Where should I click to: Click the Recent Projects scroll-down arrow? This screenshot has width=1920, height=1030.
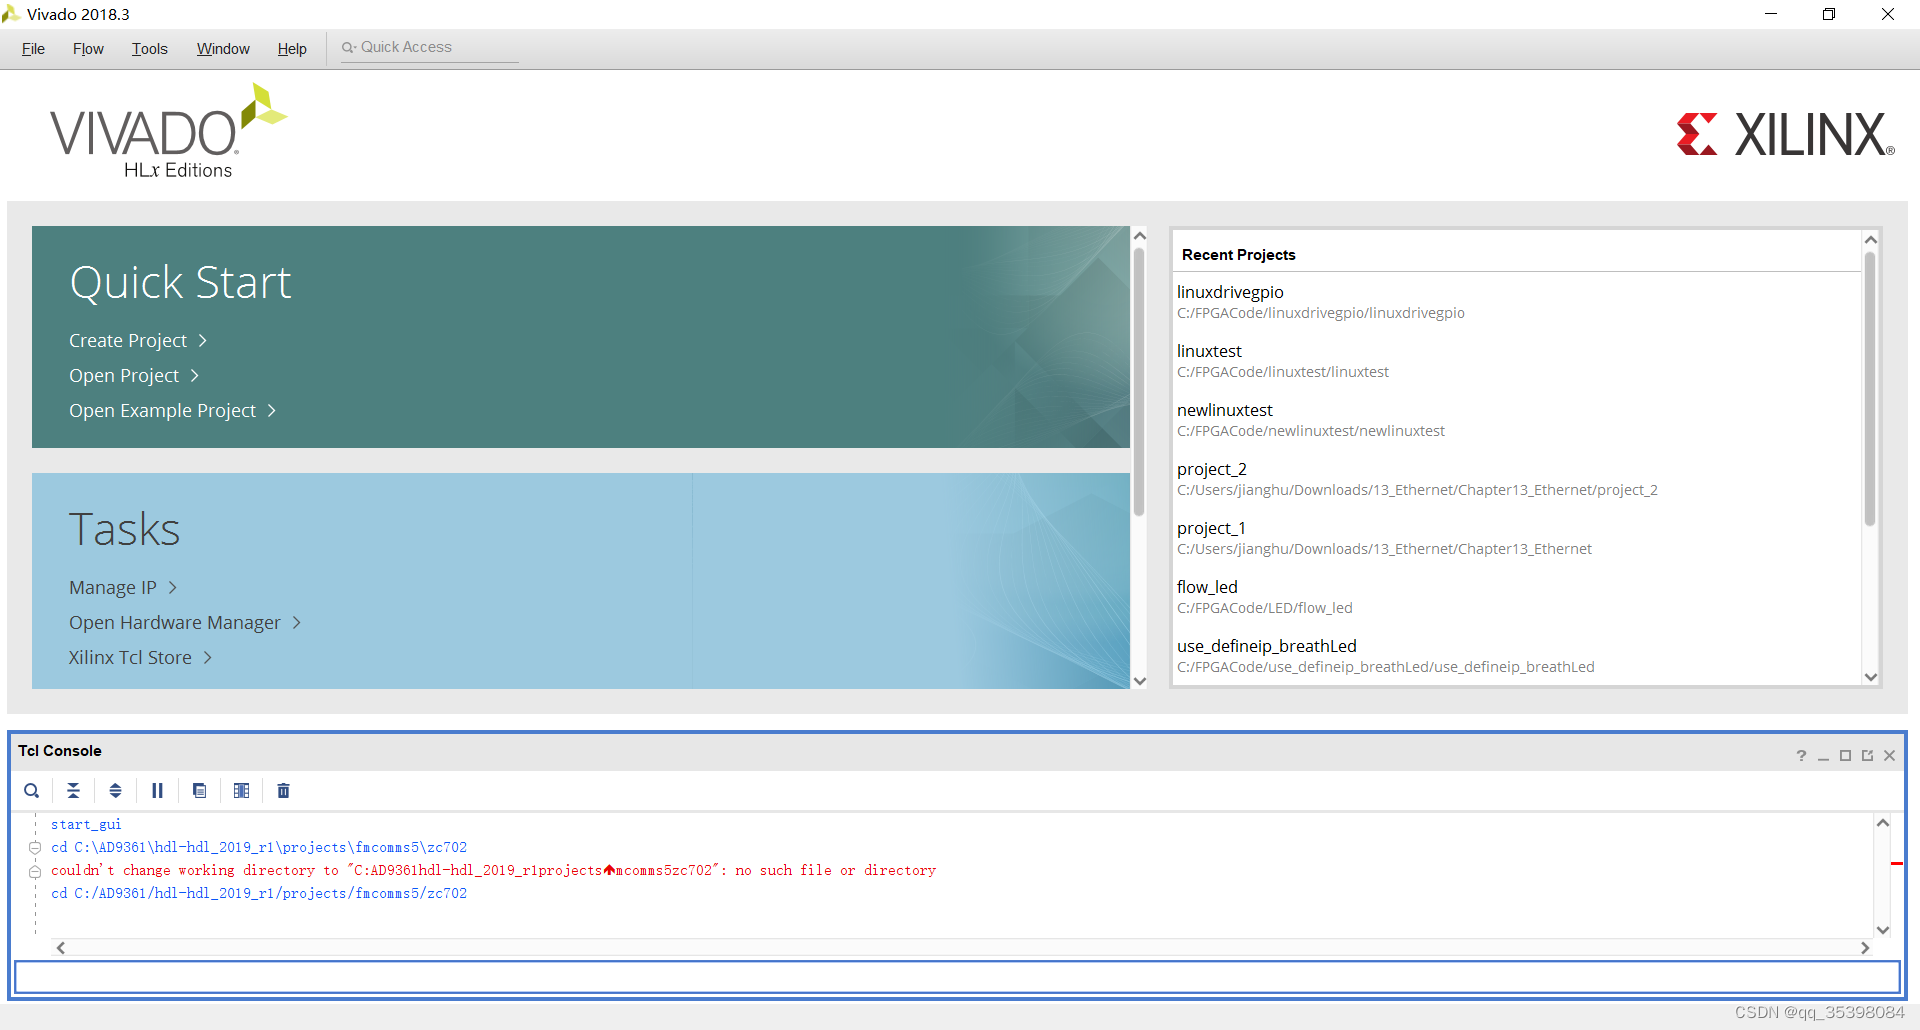[1871, 677]
